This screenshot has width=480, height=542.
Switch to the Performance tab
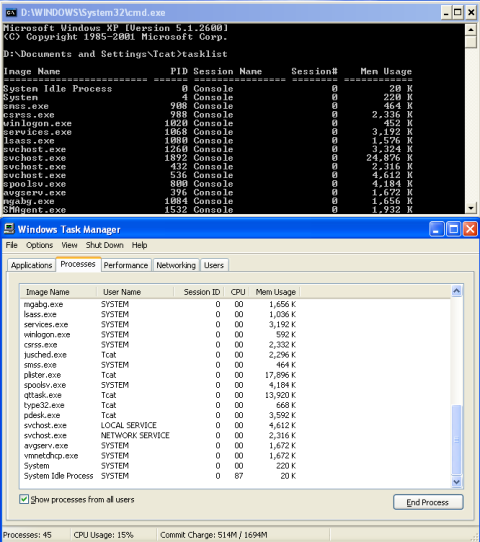[126, 265]
